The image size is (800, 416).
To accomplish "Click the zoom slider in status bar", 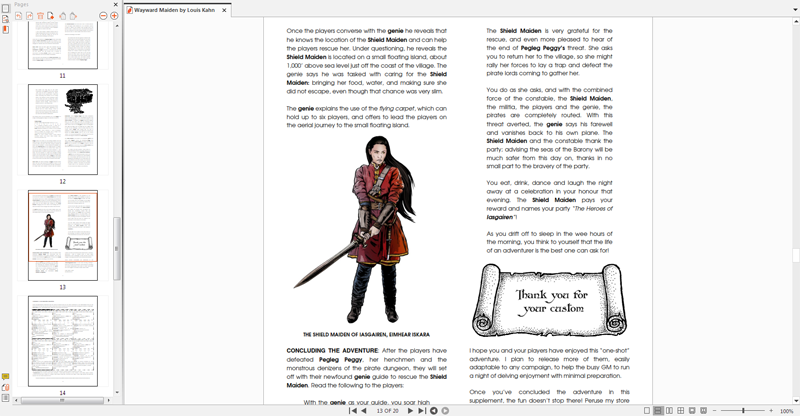I will 745,411.
